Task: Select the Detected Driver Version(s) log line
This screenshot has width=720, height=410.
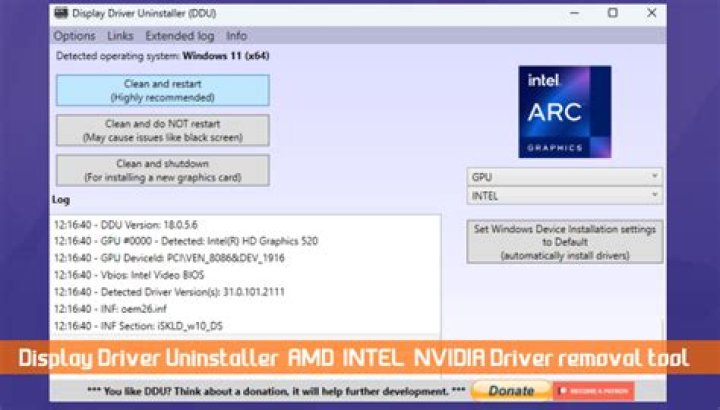Action: click(x=169, y=292)
